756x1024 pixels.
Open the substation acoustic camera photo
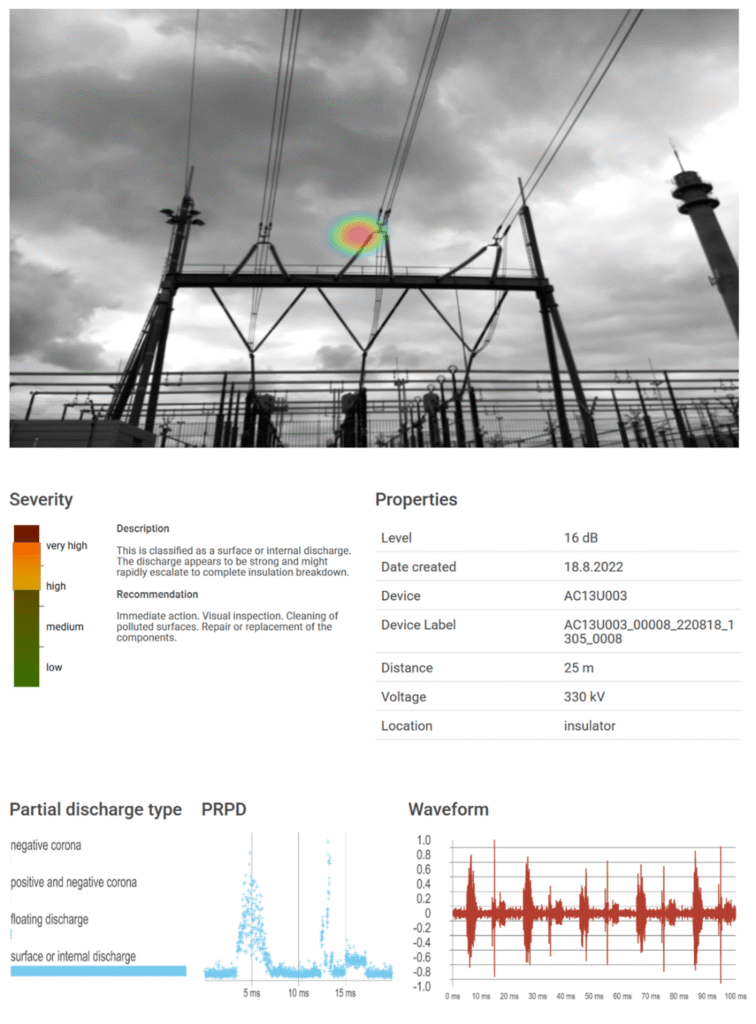[x=374, y=228]
